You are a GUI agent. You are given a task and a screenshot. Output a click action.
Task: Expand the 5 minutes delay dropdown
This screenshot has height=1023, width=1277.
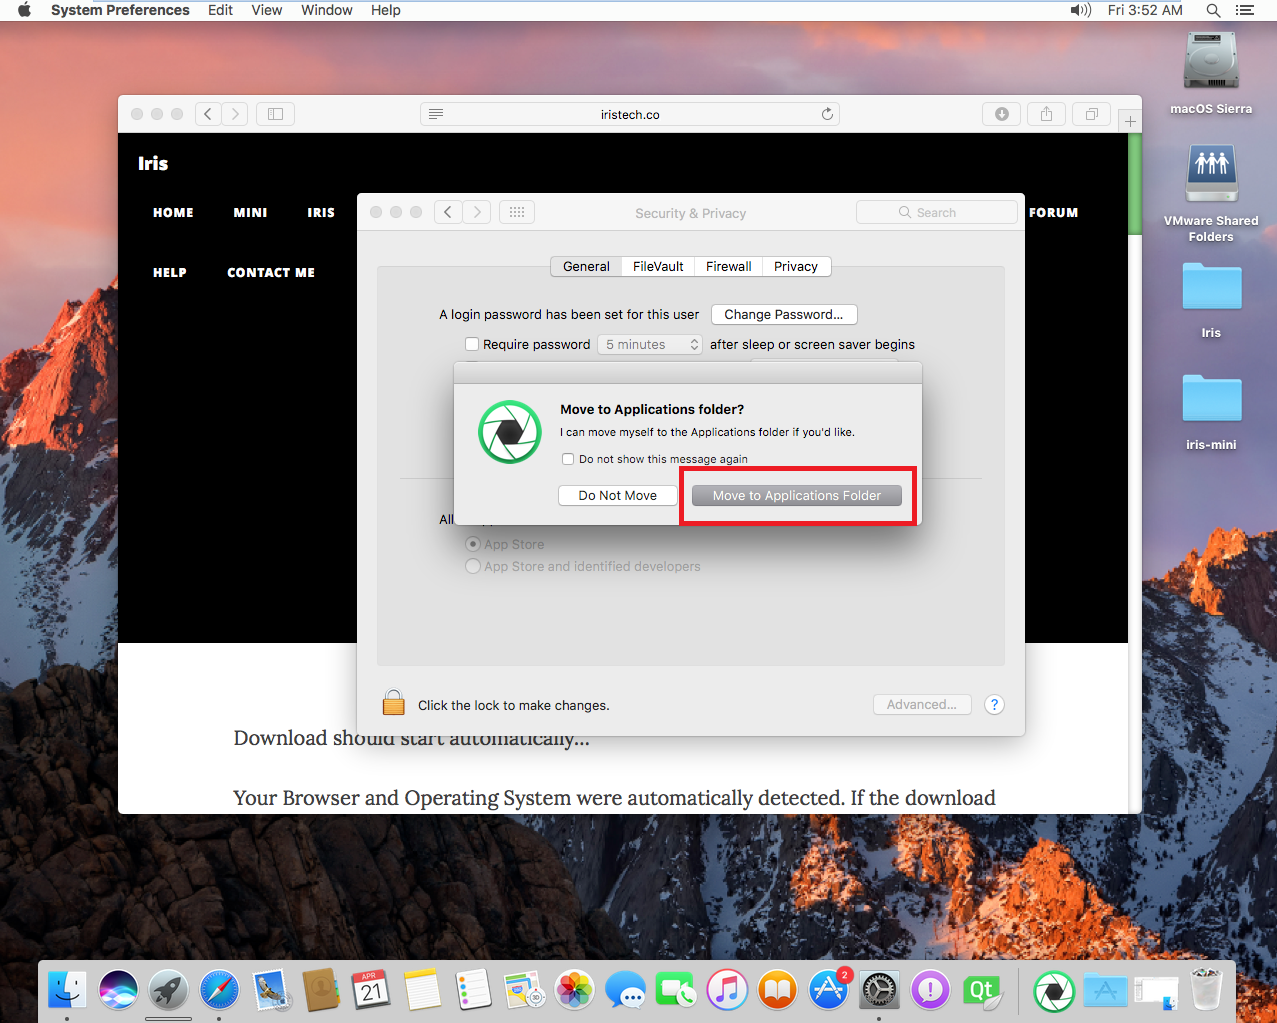pos(651,344)
